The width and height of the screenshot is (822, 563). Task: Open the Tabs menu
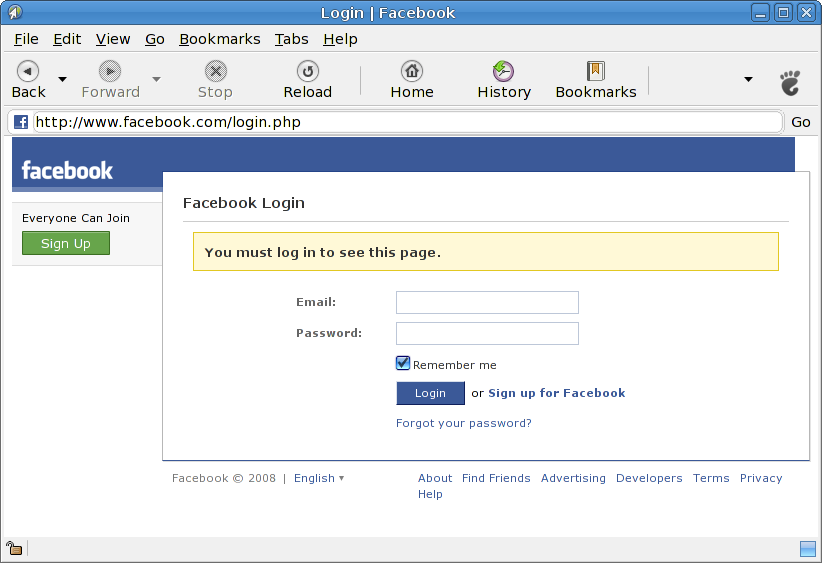(291, 39)
